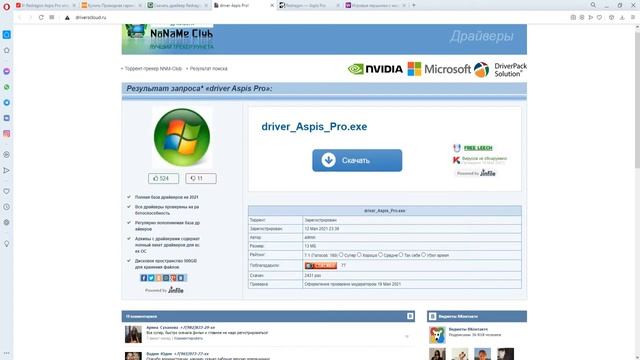The height and width of the screenshot is (360, 640).
Task: Open the search tabs magnifier icon
Action: (x=593, y=5)
